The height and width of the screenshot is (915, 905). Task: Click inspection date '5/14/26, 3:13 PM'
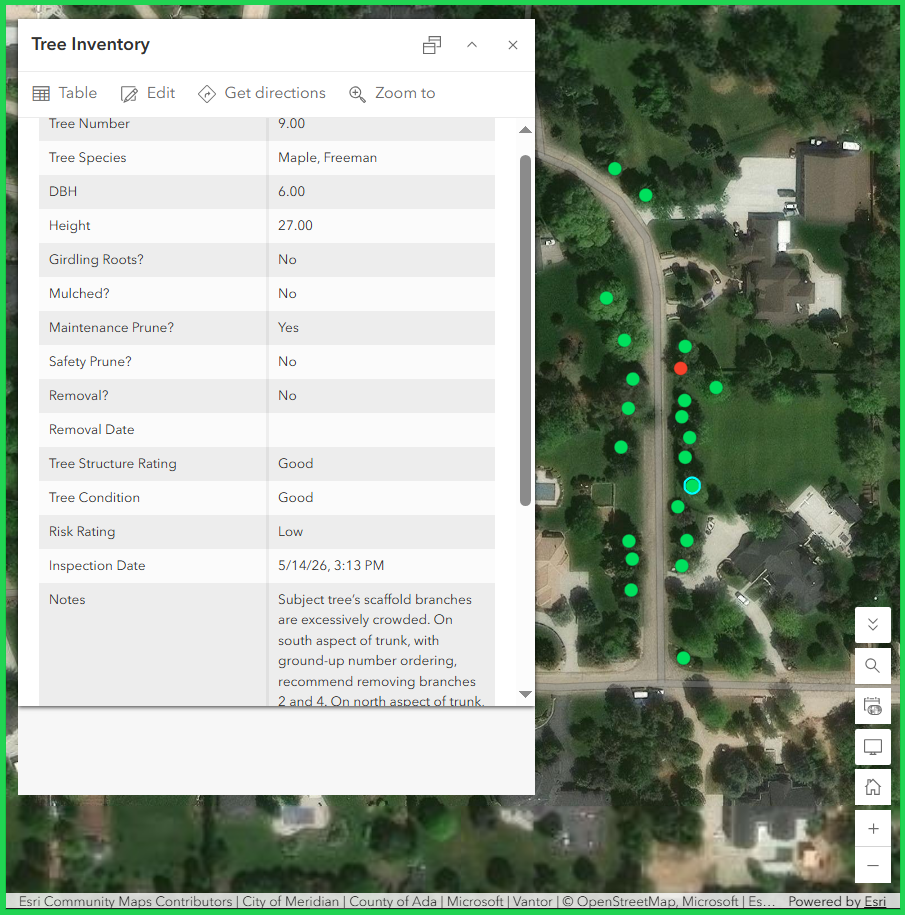tap(331, 565)
